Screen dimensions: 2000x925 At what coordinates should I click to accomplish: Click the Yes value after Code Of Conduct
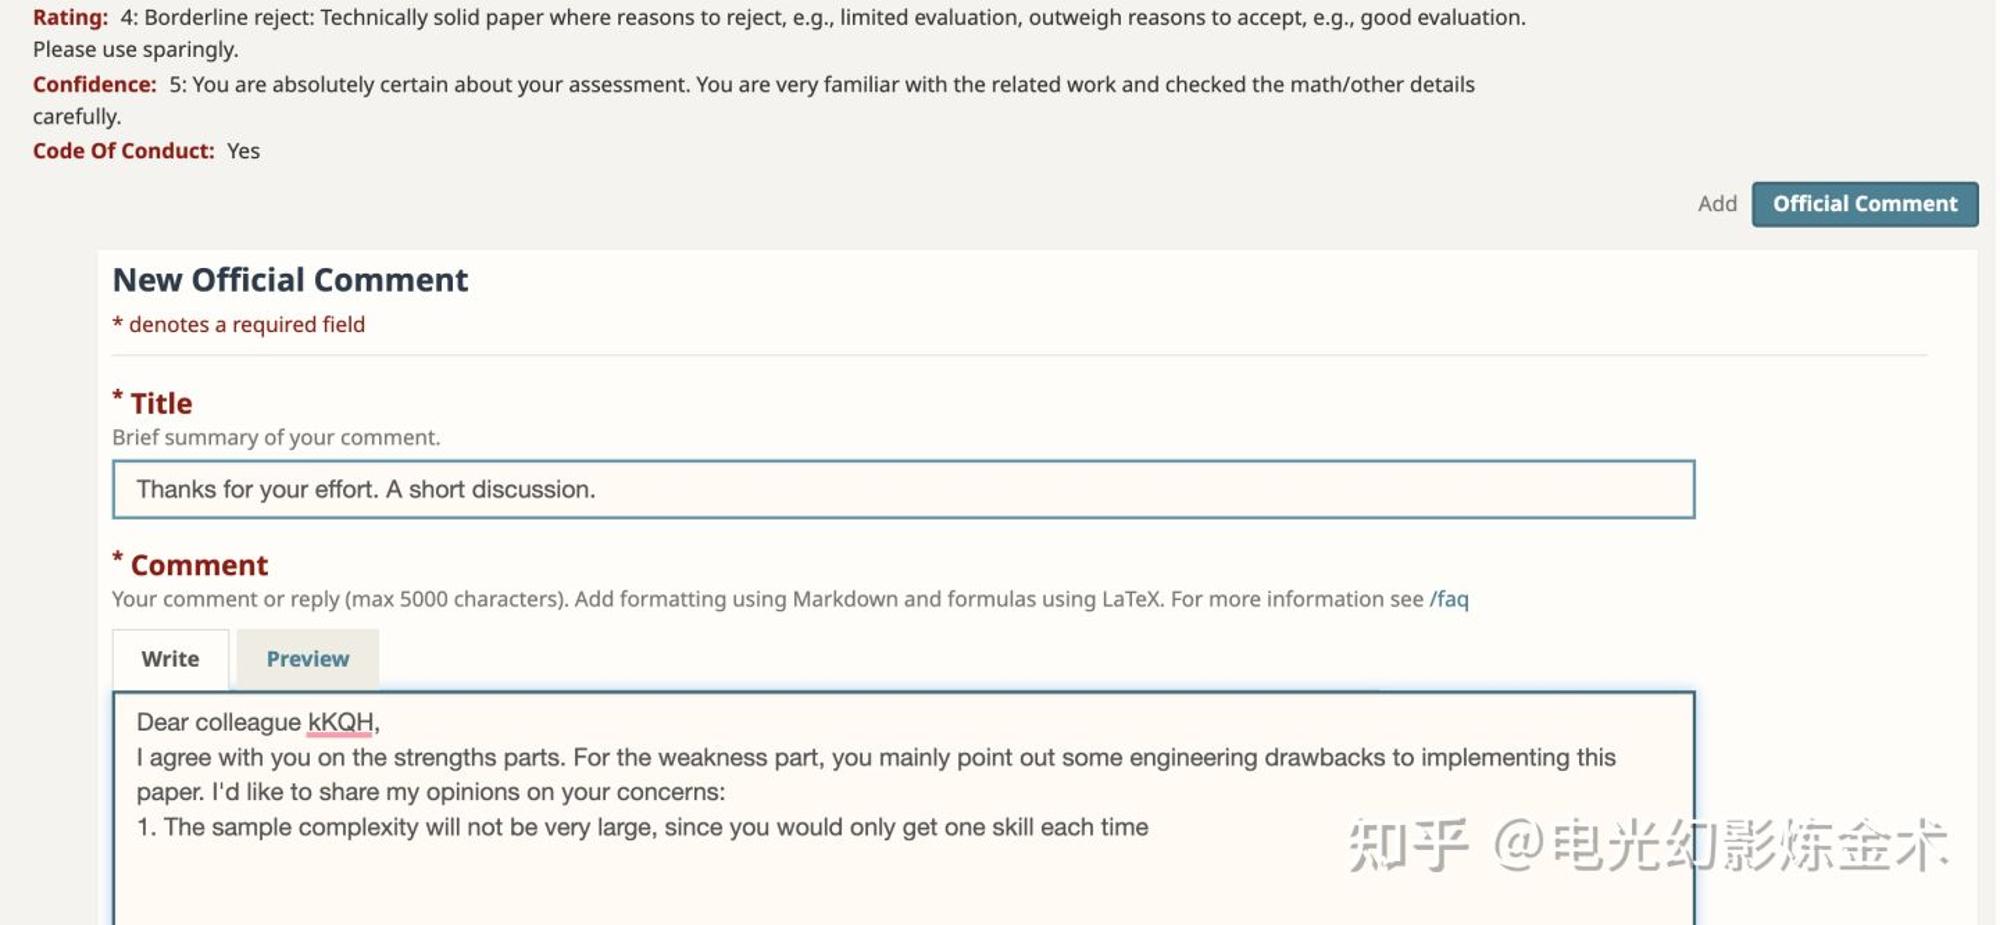(x=243, y=151)
